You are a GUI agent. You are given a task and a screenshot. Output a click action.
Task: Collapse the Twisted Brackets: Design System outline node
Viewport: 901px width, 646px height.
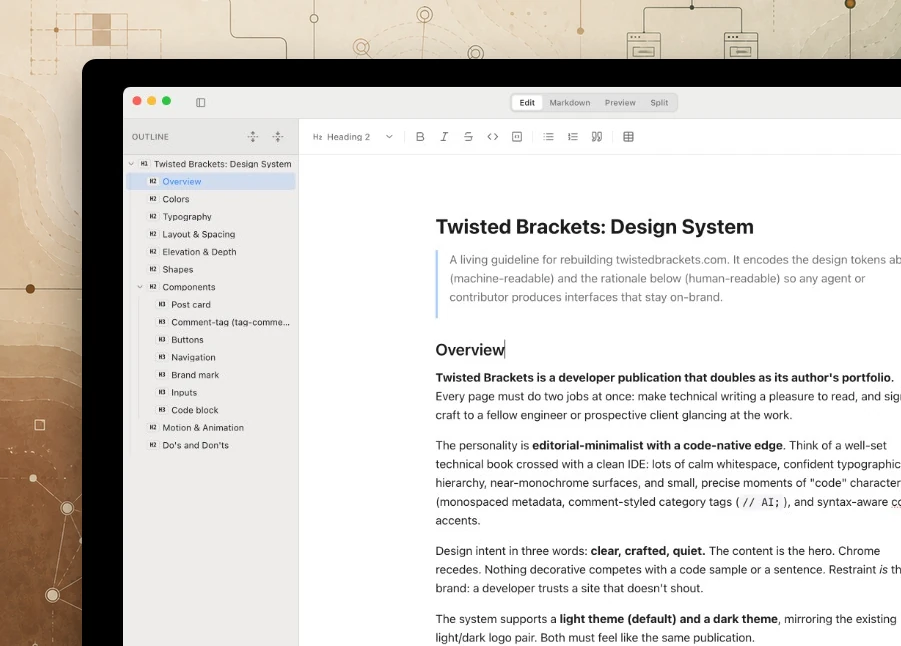[131, 164]
